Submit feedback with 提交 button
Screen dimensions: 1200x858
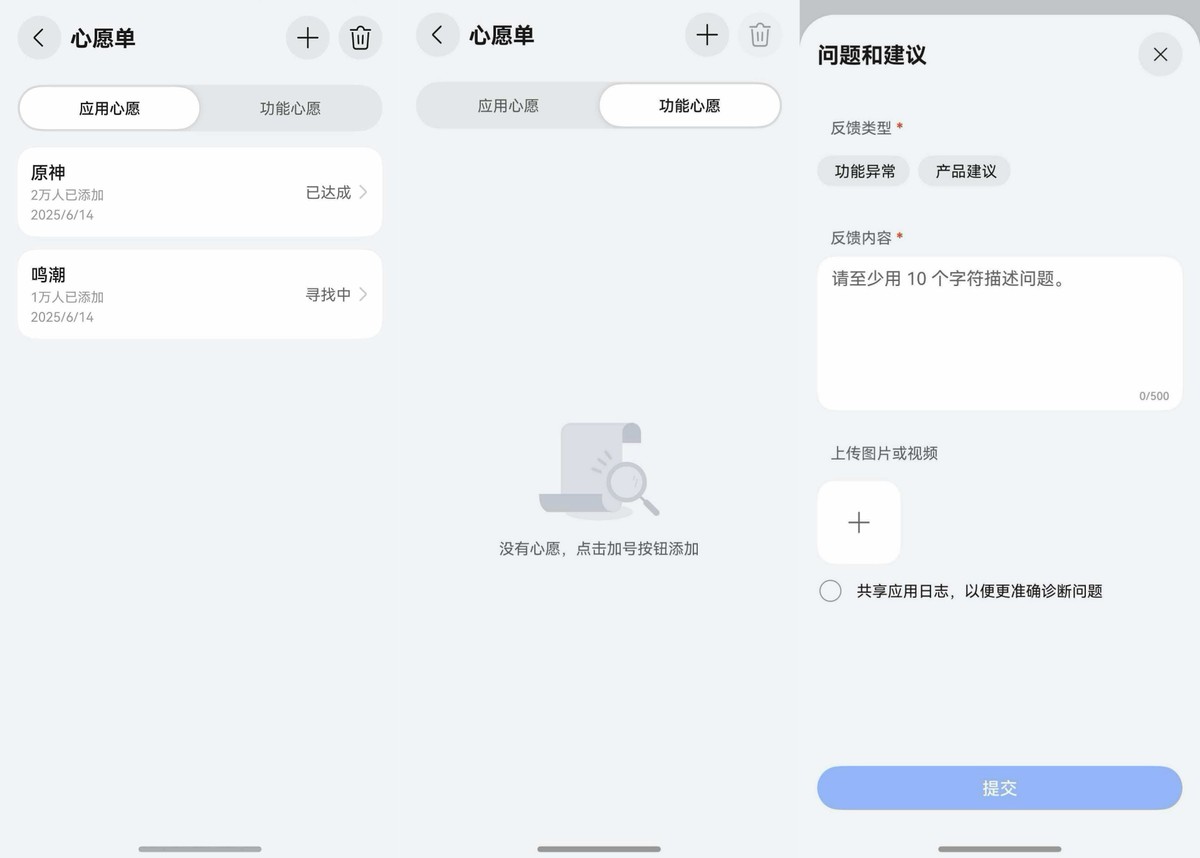click(1000, 788)
